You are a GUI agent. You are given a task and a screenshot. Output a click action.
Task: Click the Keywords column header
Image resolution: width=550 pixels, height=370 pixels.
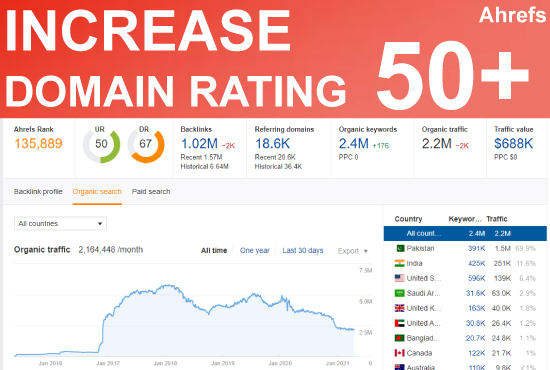point(465,219)
